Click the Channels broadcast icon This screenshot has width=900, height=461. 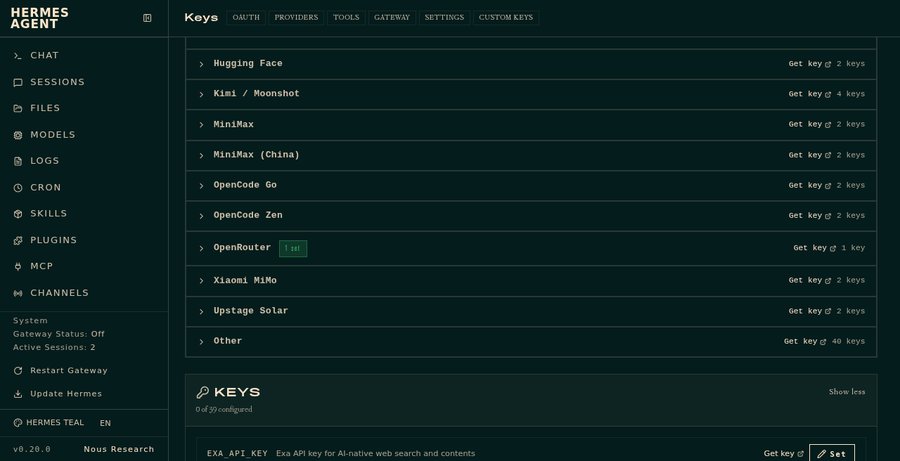coord(18,293)
